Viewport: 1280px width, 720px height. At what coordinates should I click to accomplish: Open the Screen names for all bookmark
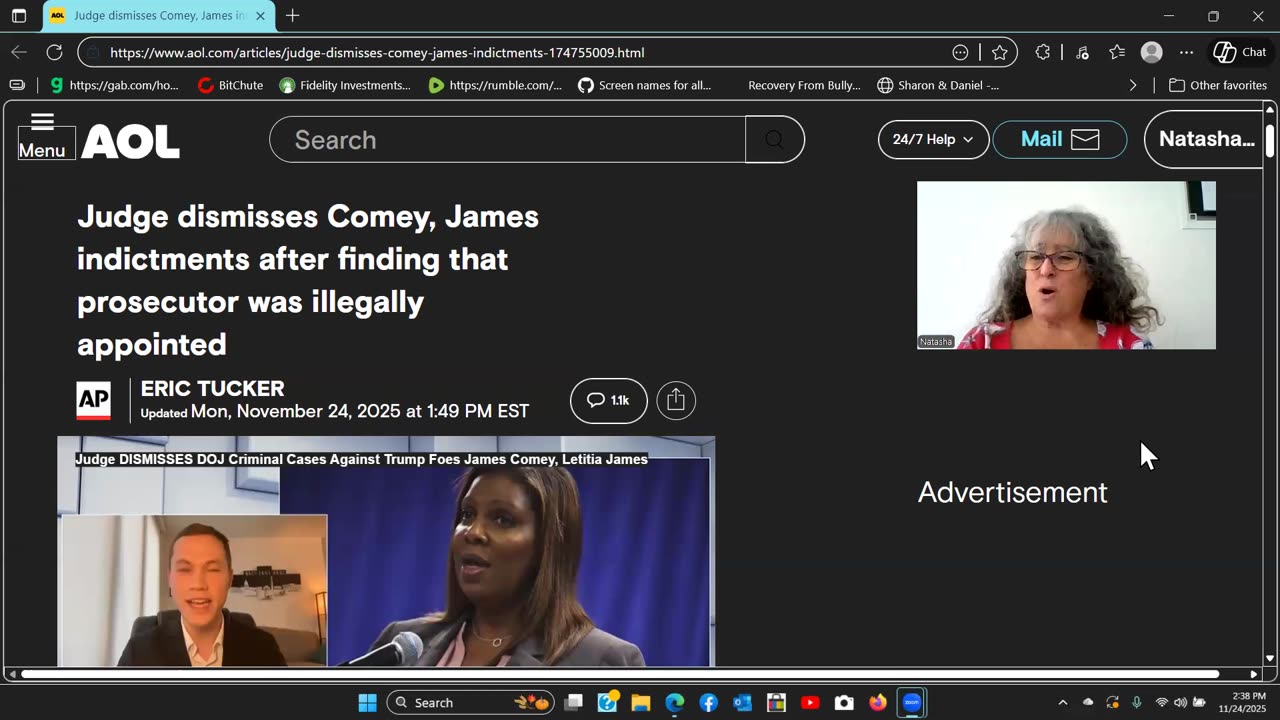pyautogui.click(x=644, y=85)
